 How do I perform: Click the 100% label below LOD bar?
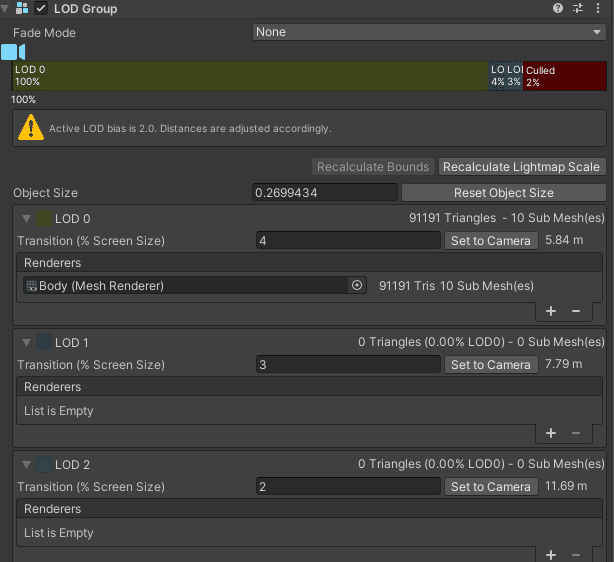[23, 99]
